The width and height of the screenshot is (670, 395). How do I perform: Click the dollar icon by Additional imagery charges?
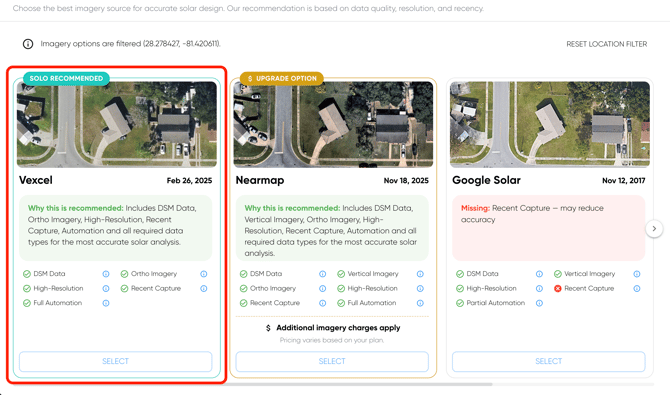(x=268, y=328)
